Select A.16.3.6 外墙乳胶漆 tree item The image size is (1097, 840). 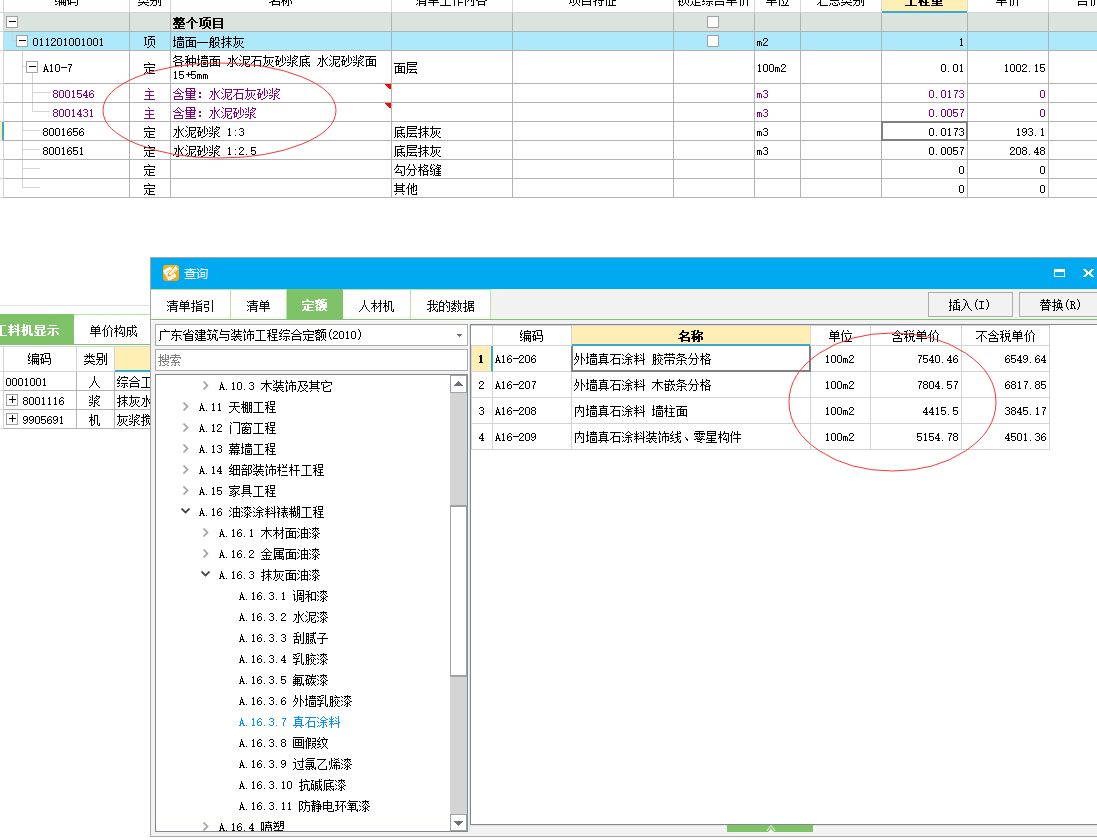coord(295,701)
